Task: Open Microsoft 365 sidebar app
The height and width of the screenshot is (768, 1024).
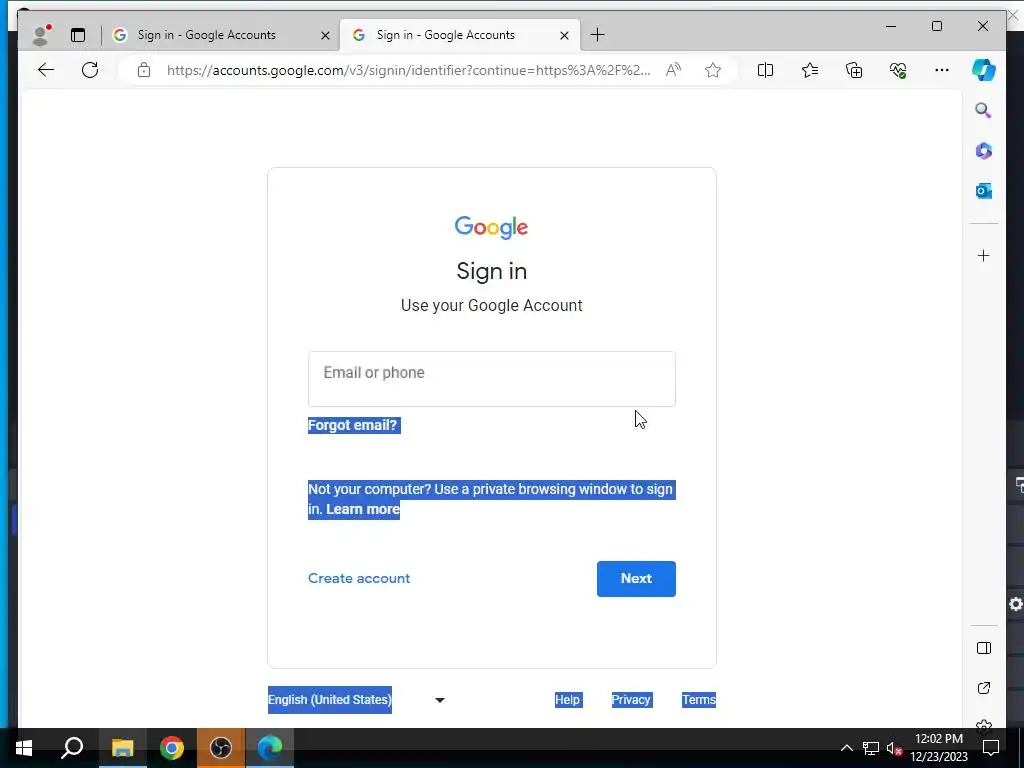Action: [x=984, y=151]
